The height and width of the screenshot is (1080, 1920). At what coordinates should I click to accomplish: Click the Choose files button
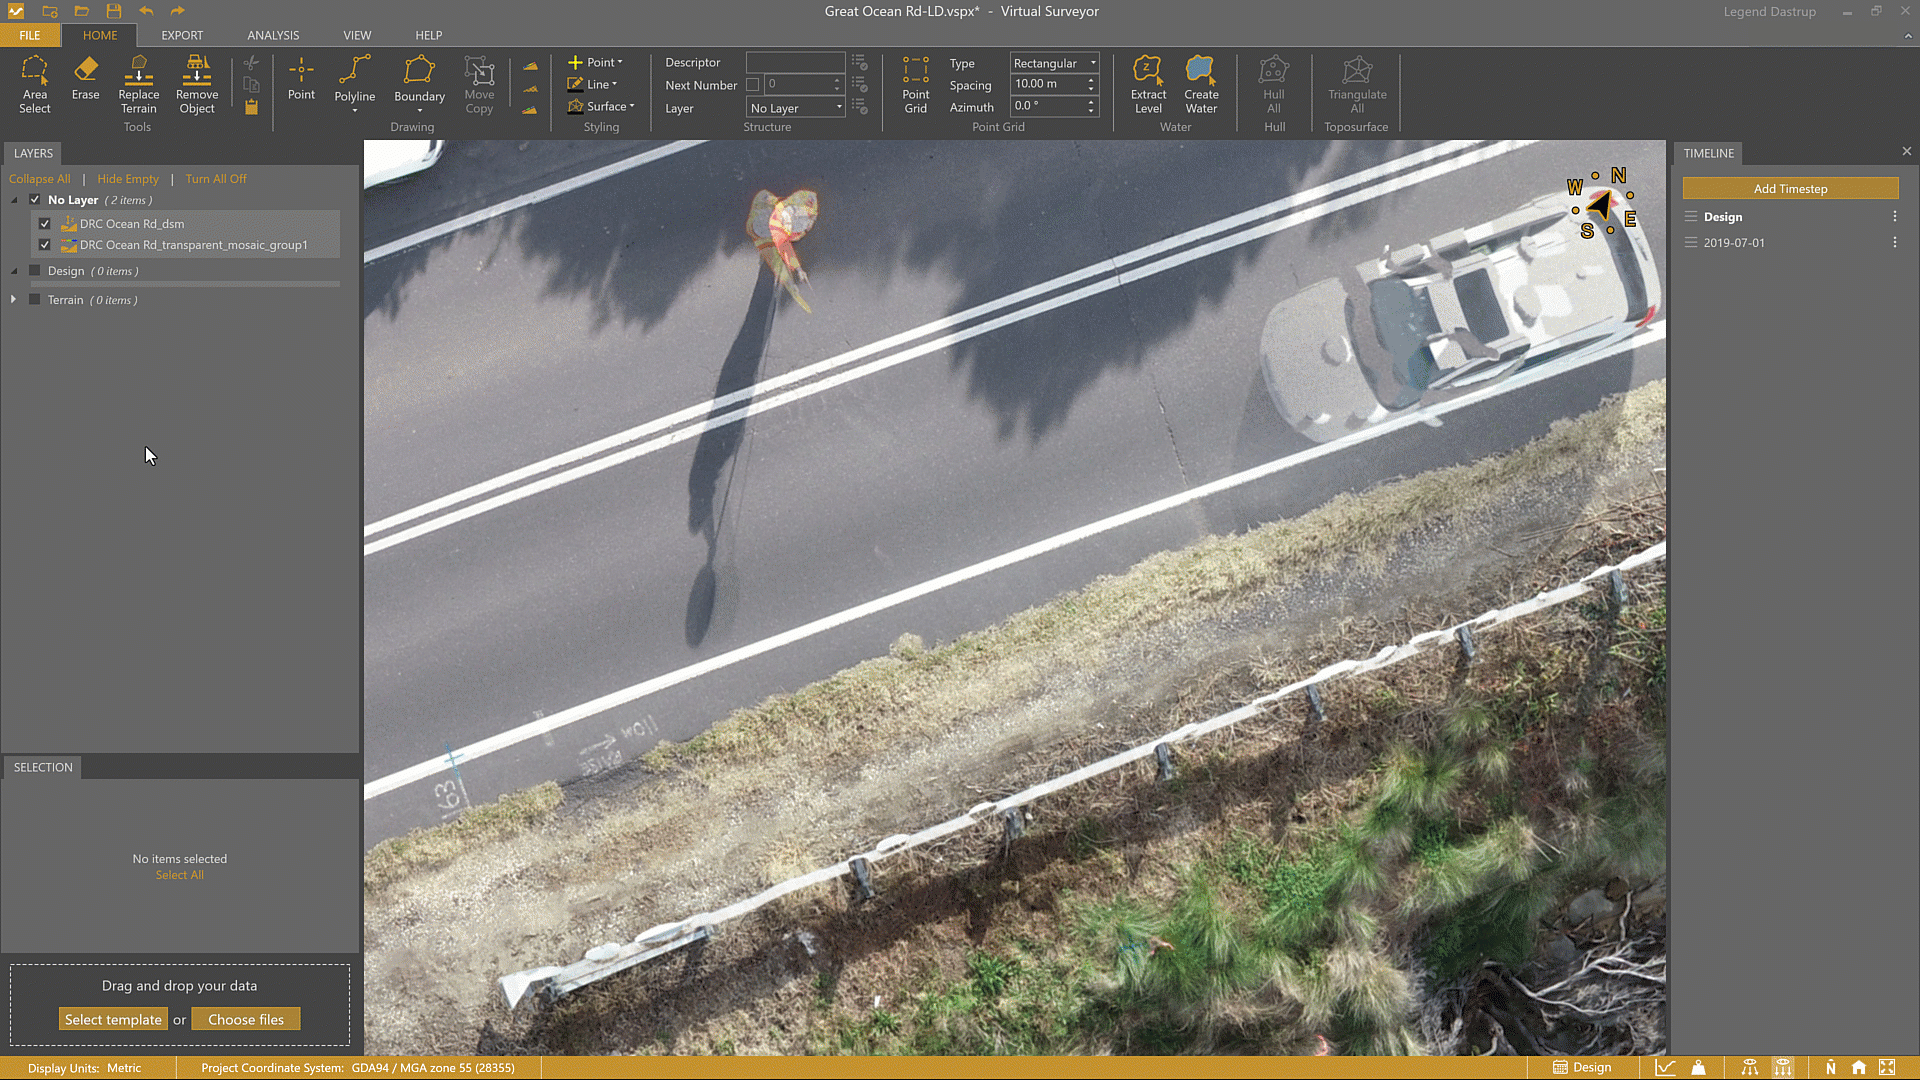pos(245,1018)
